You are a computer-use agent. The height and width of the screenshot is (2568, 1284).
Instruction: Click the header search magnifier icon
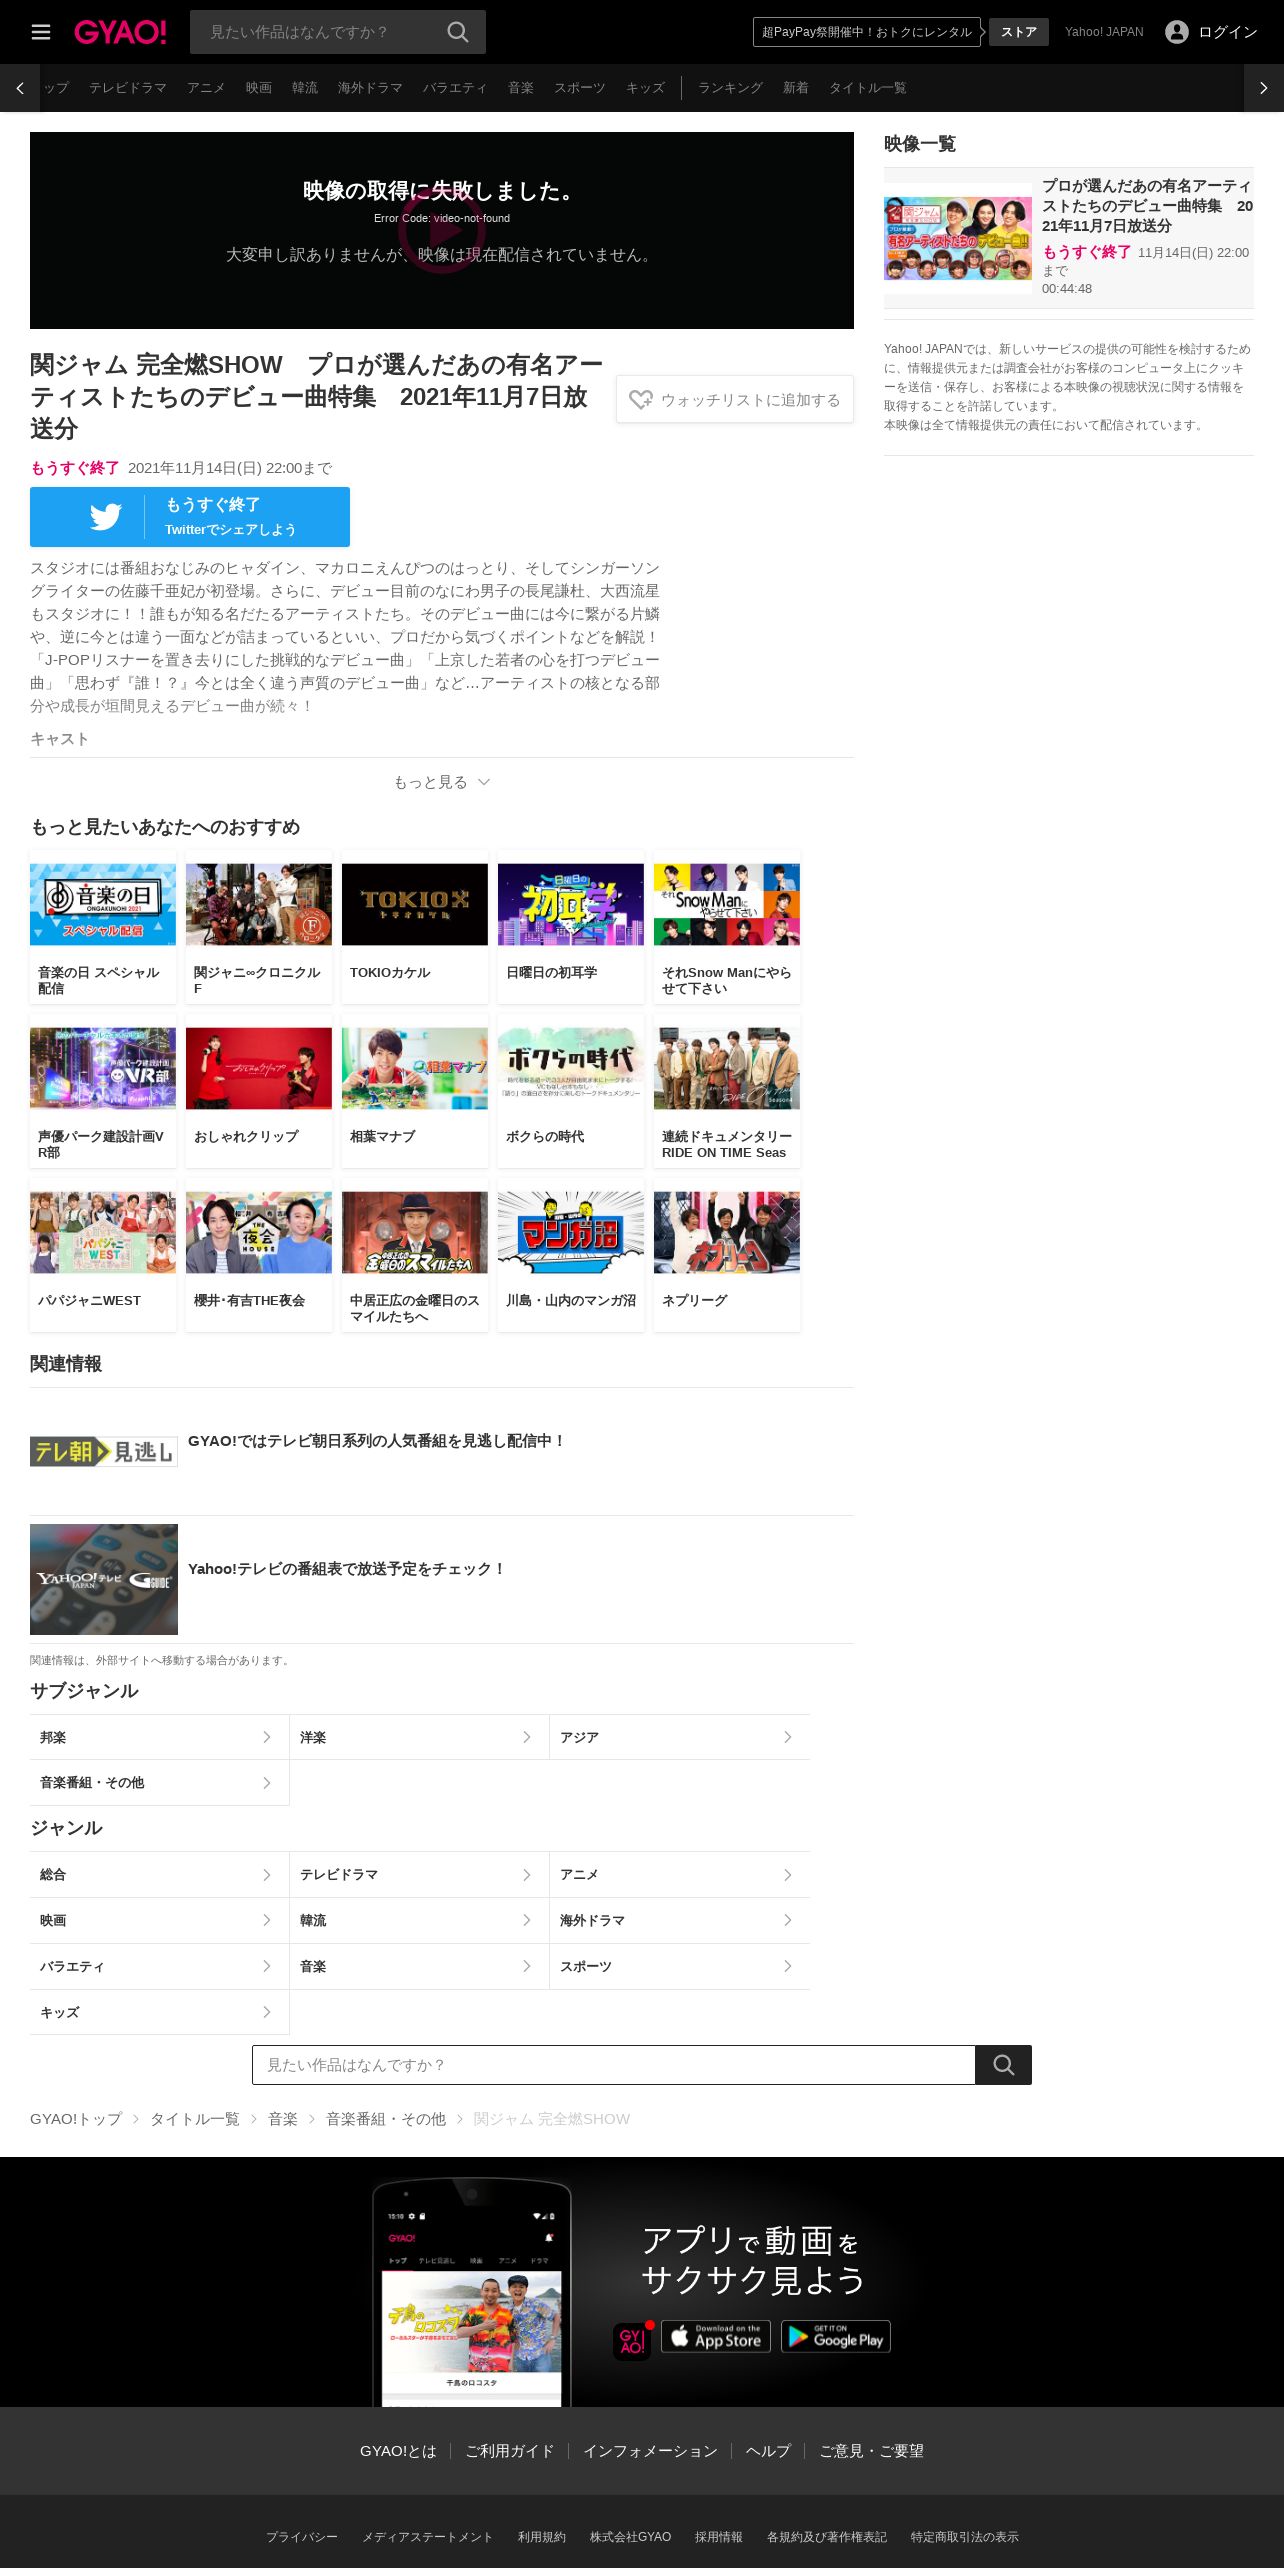click(458, 32)
